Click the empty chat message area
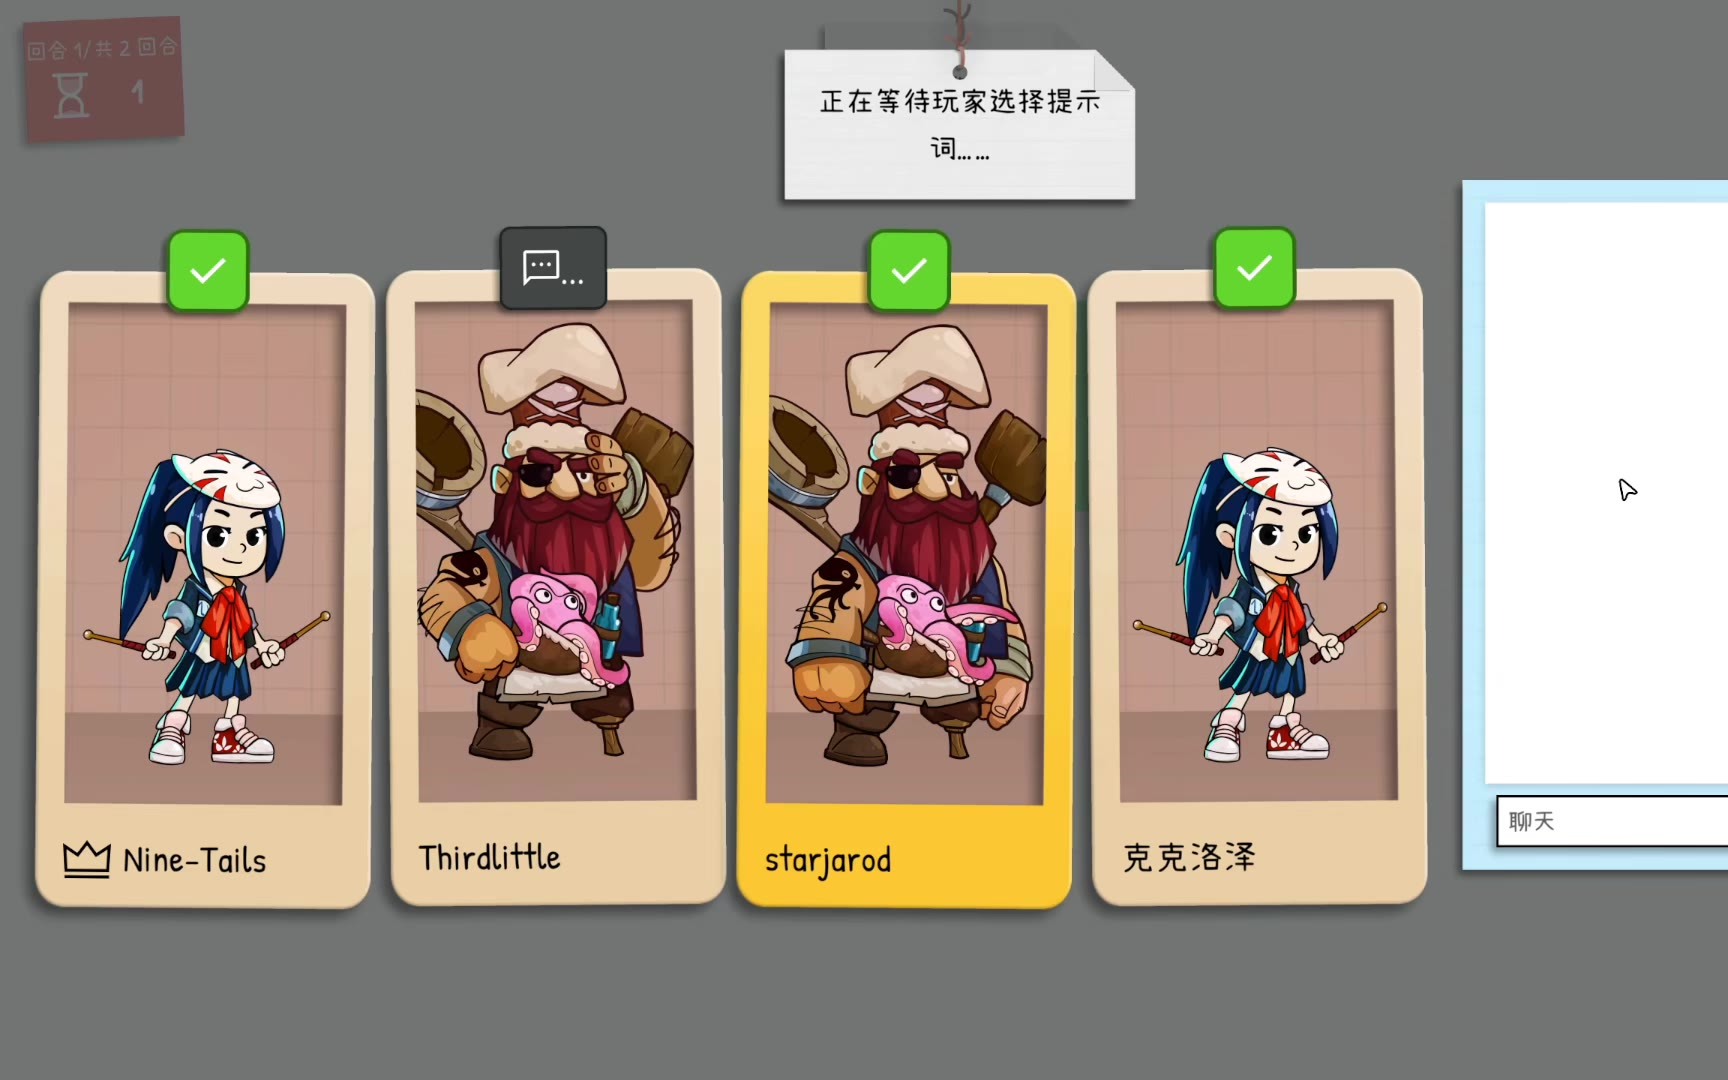The width and height of the screenshot is (1728, 1080). coord(1606,493)
